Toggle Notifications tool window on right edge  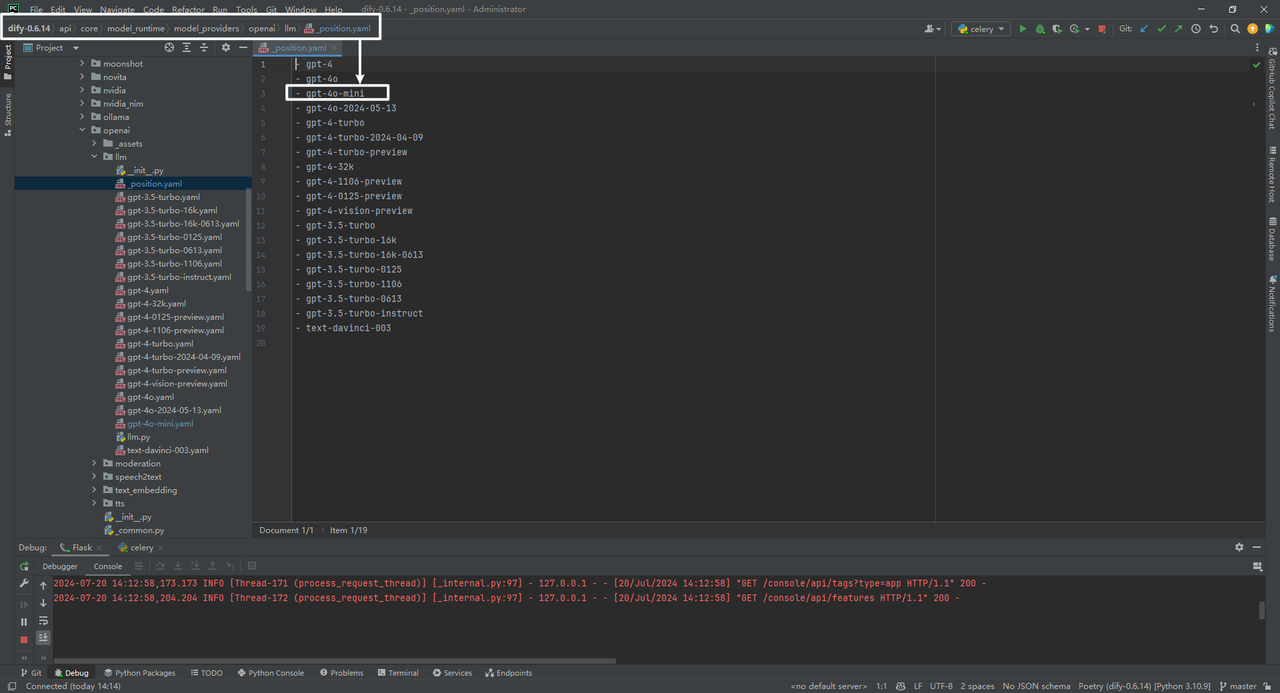(x=1272, y=304)
